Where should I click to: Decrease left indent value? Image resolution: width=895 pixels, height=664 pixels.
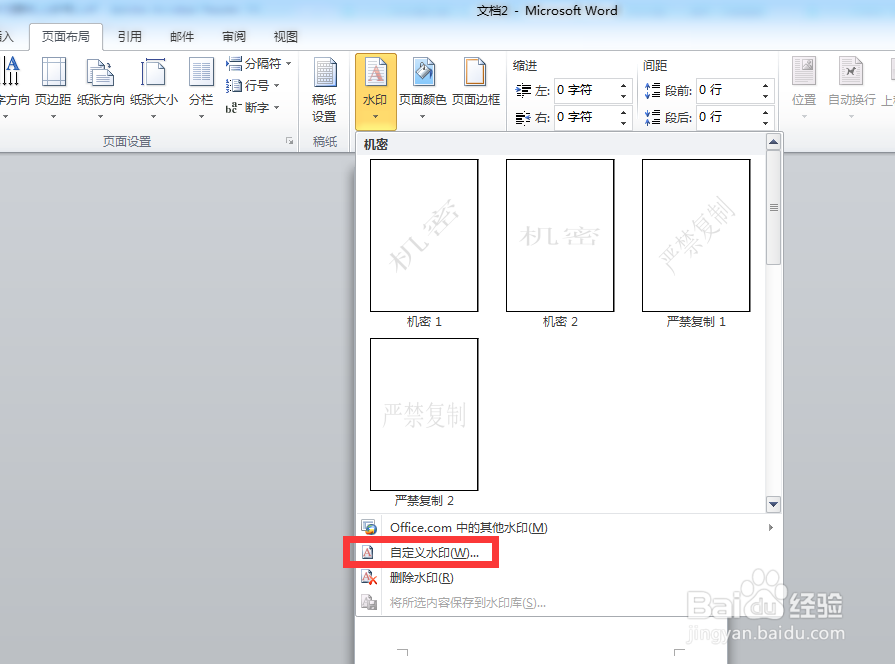(x=623, y=96)
